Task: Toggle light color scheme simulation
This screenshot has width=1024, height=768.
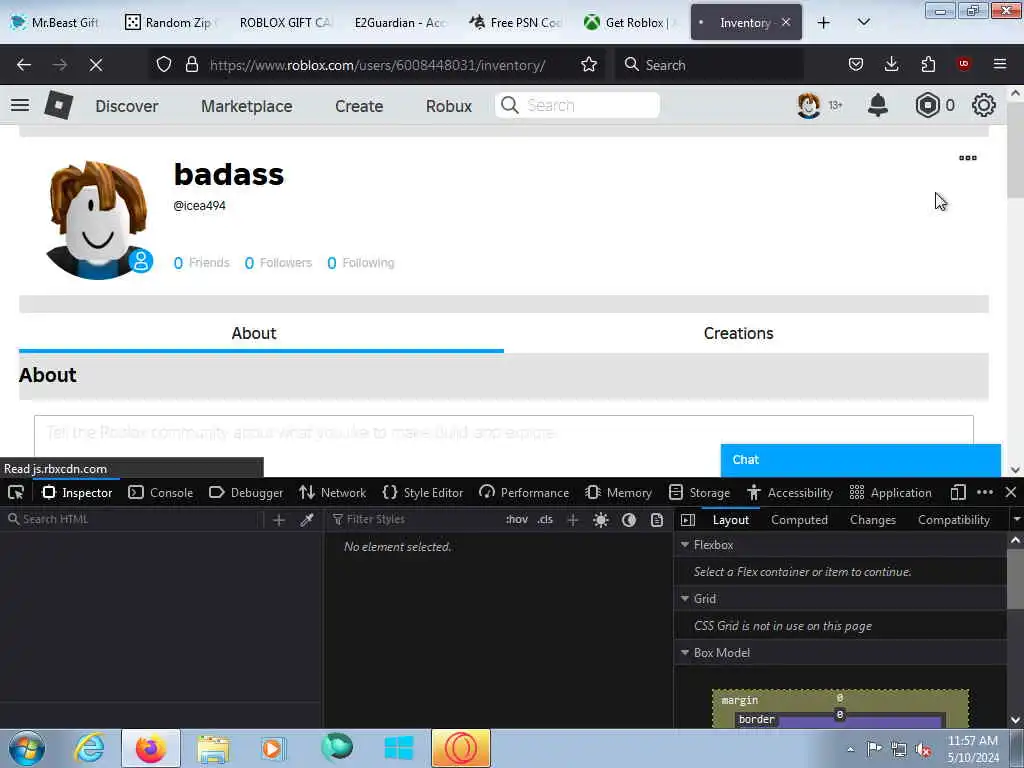Action: (x=601, y=520)
